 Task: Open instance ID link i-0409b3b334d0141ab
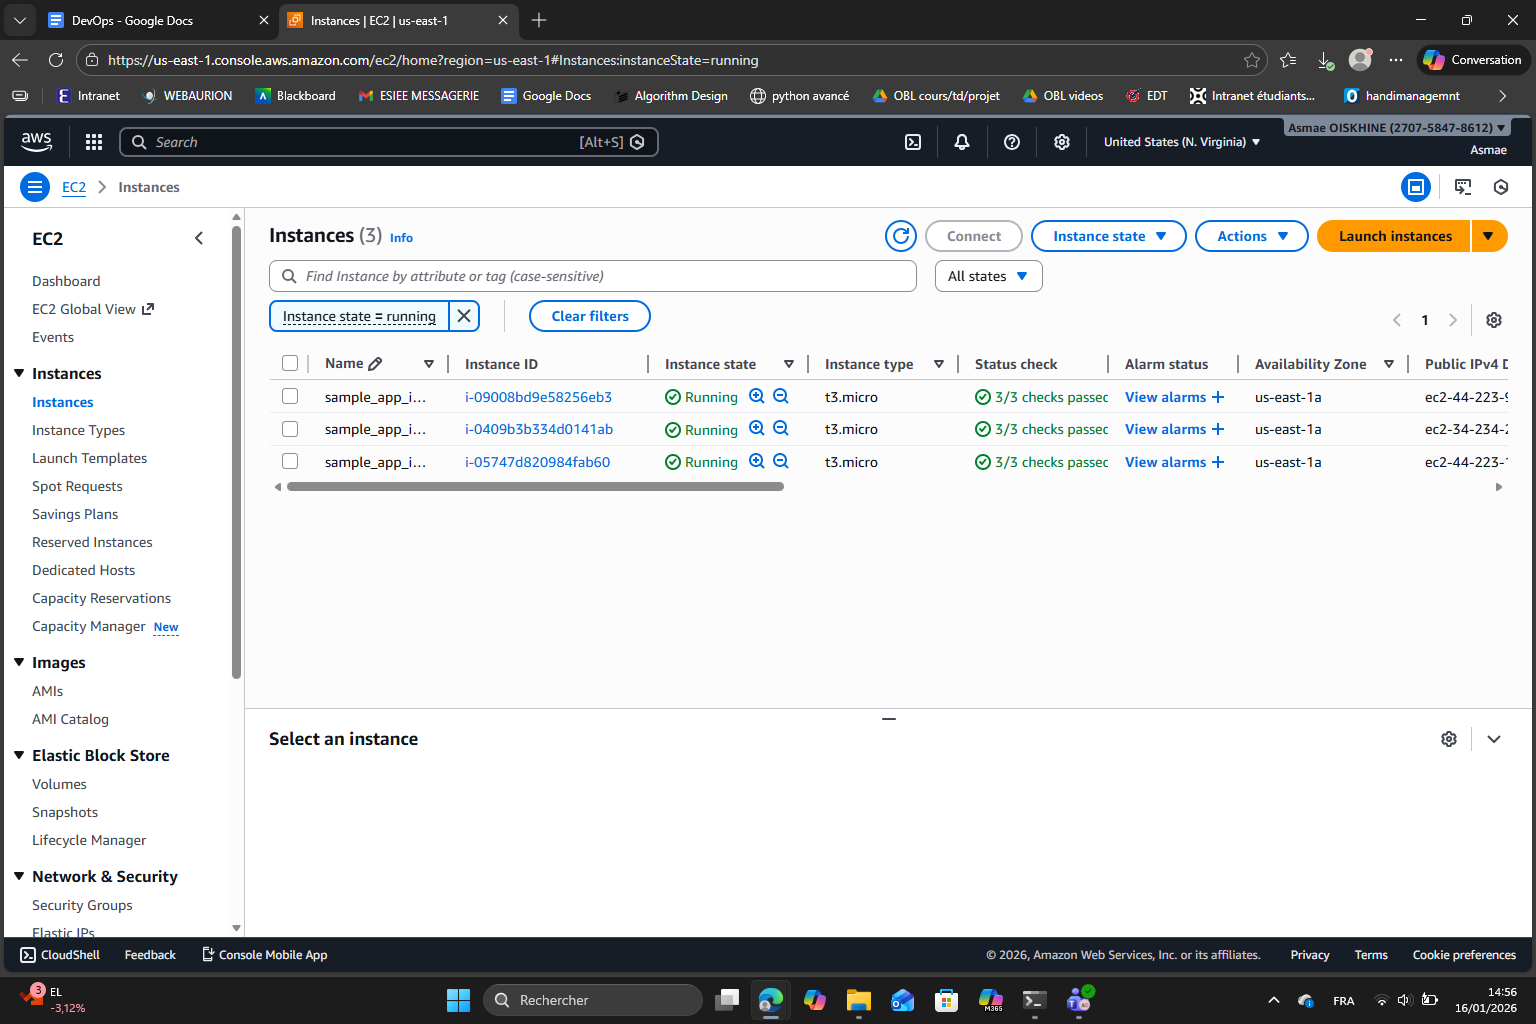(538, 428)
